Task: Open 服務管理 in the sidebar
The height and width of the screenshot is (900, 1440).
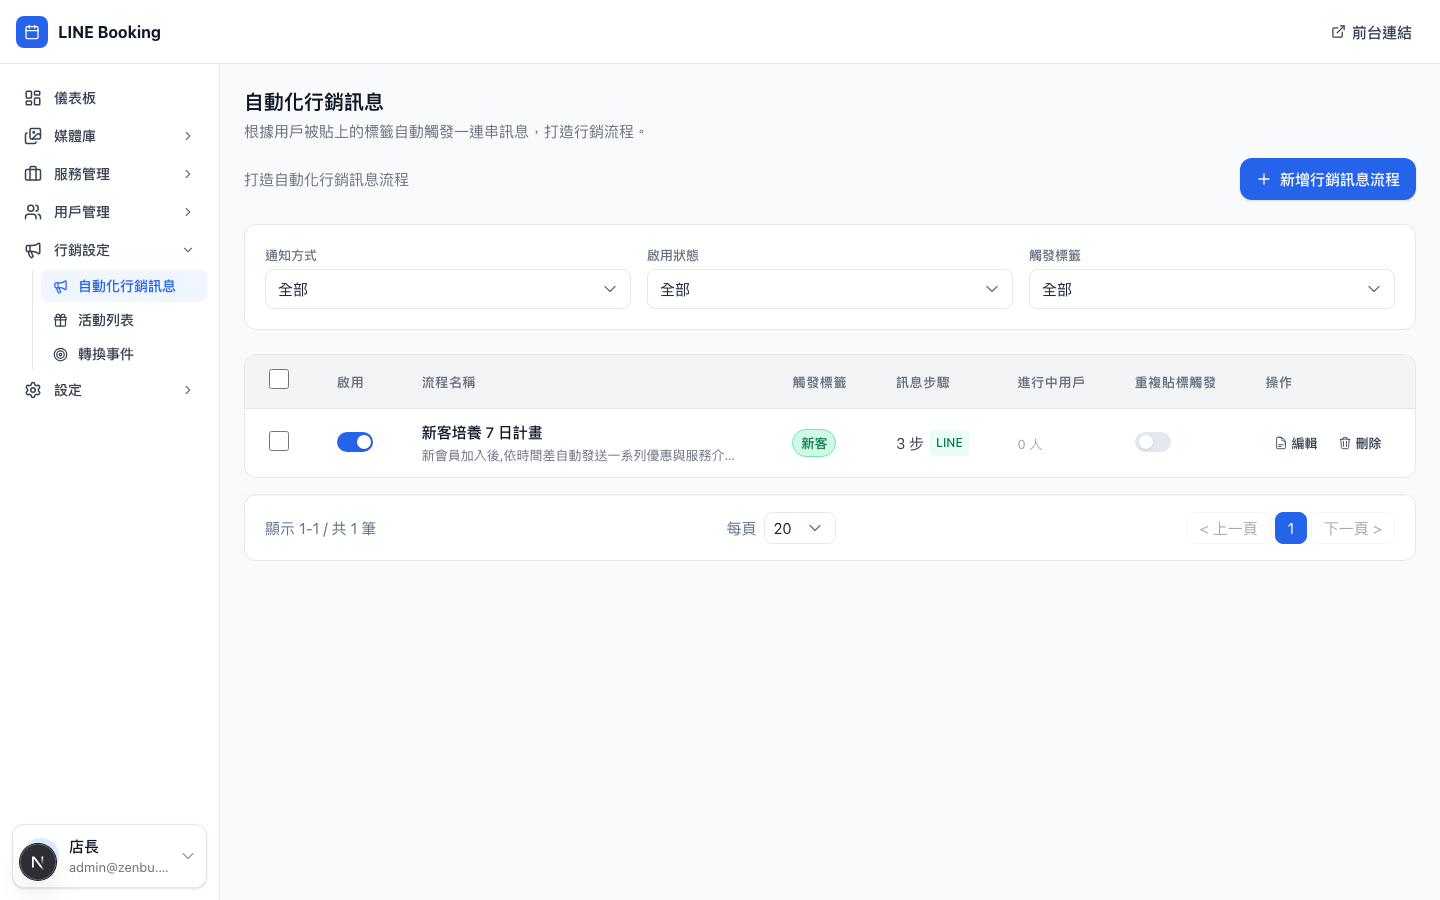Action: pyautogui.click(x=82, y=174)
